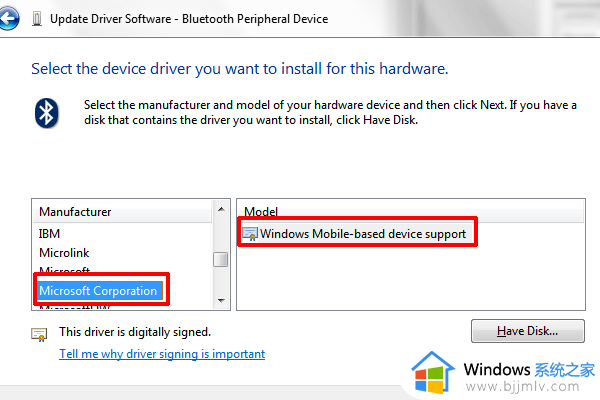
Task: Select the partially hidden Microsoft entry
Action: 65,270
